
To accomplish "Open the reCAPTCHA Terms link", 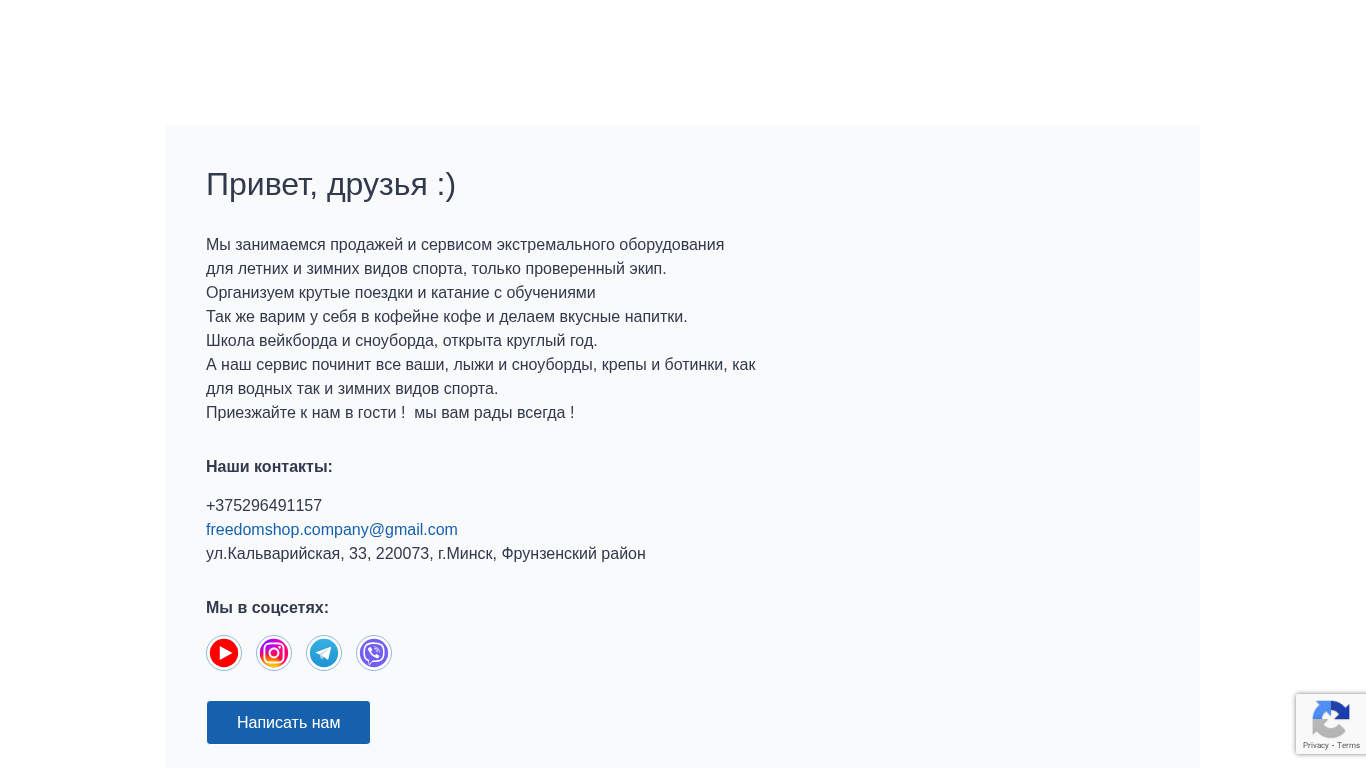I will (x=1349, y=746).
